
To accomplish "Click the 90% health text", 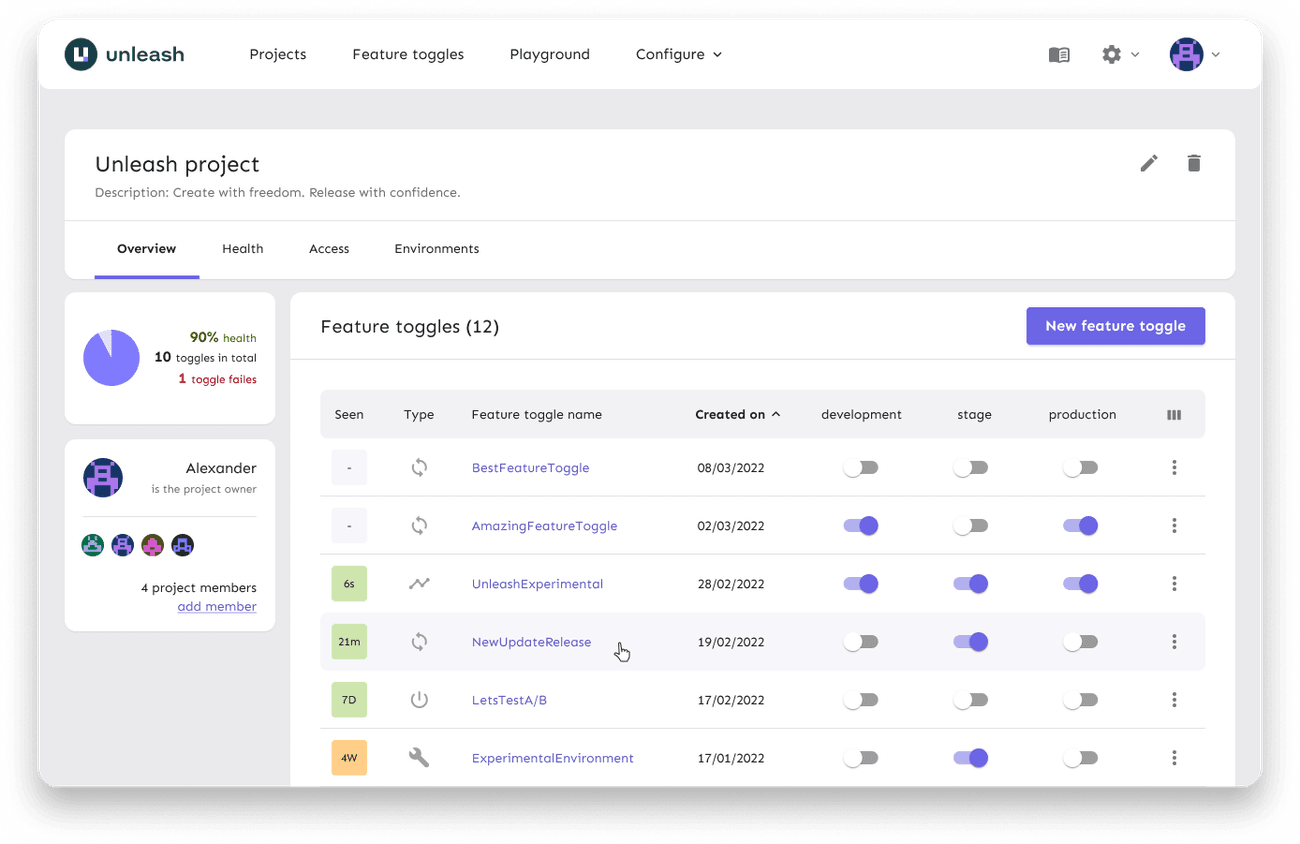I will pos(223,338).
